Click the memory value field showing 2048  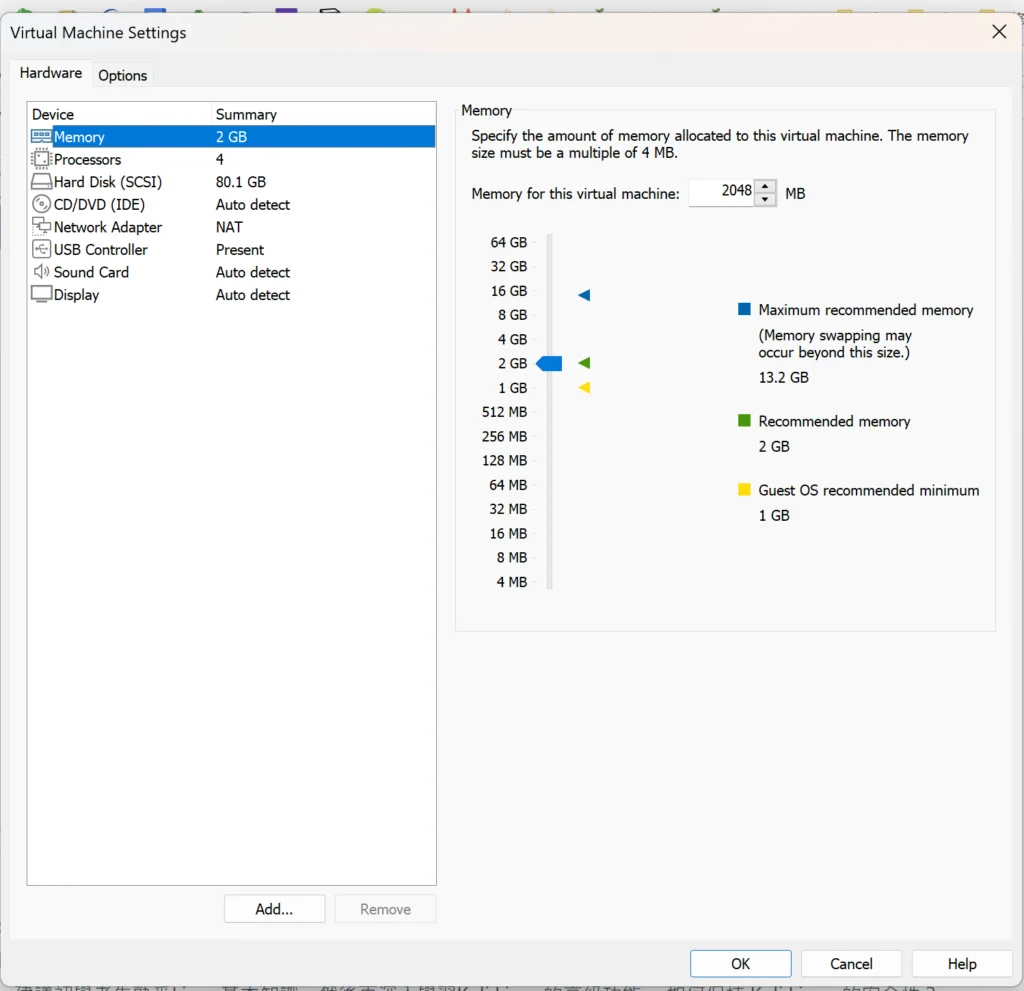pyautogui.click(x=721, y=192)
